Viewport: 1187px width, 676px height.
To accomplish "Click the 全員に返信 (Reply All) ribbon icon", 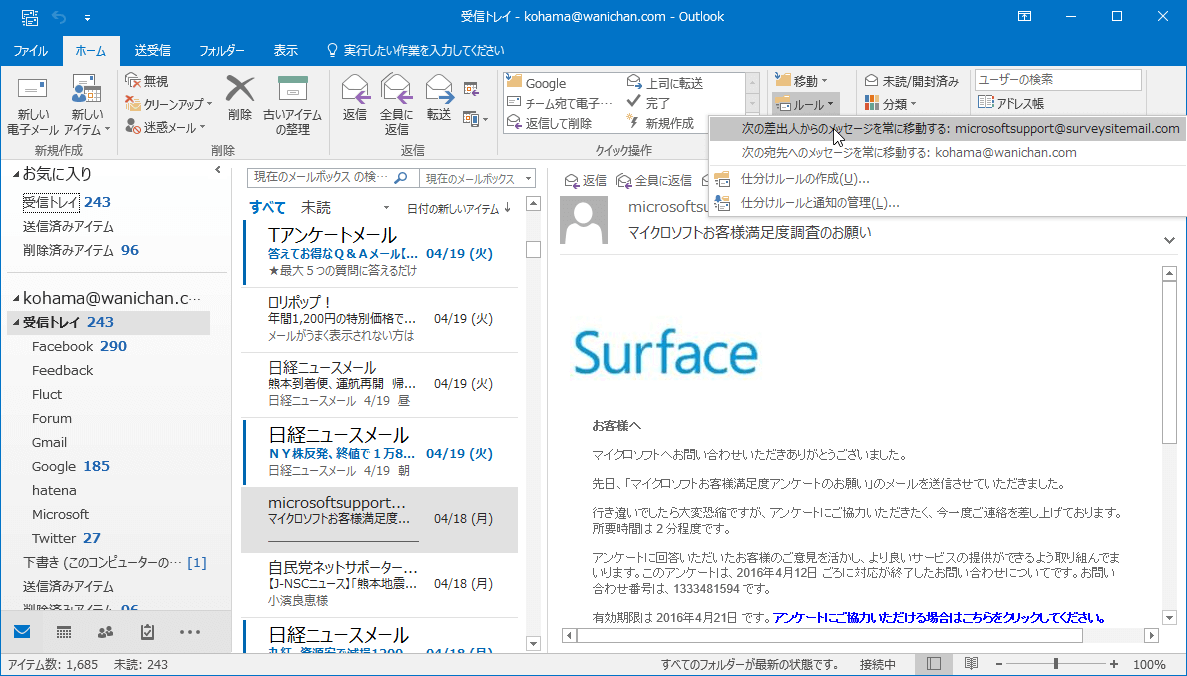I will click(396, 91).
